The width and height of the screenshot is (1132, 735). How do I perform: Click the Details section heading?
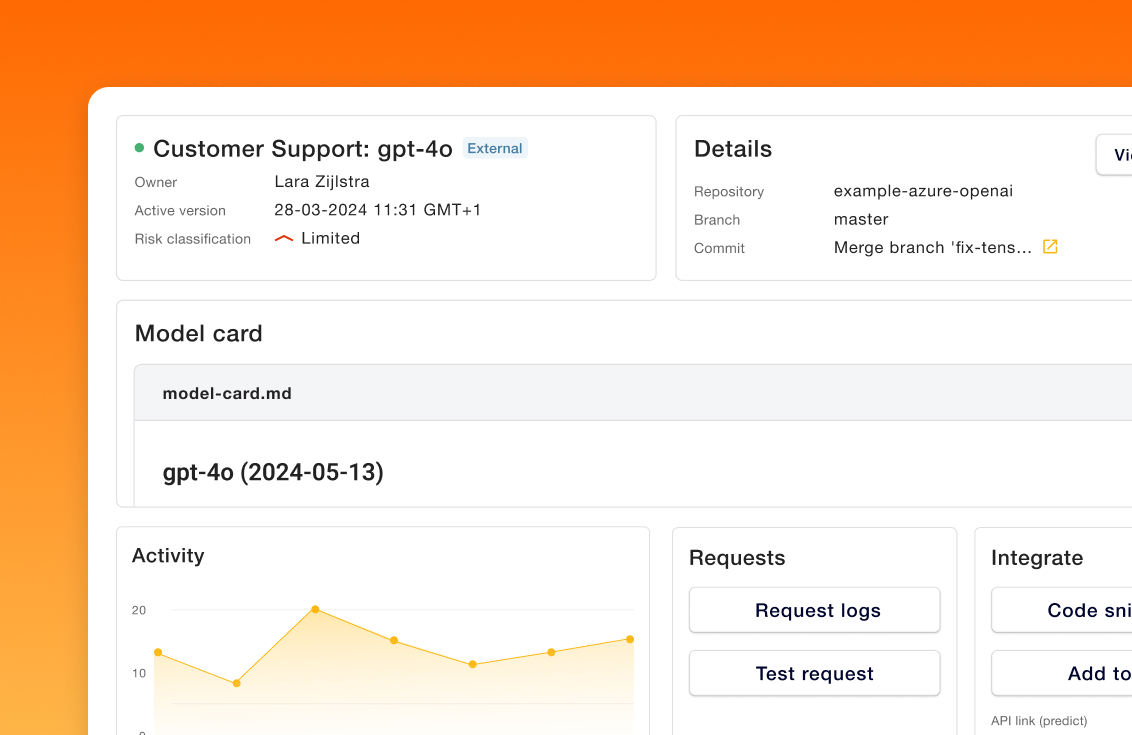pyautogui.click(x=733, y=149)
